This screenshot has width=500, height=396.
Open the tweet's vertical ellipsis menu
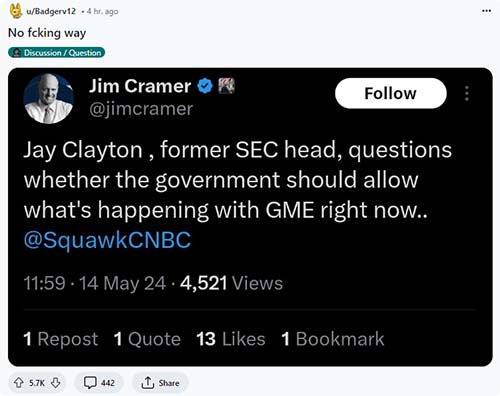click(x=467, y=93)
